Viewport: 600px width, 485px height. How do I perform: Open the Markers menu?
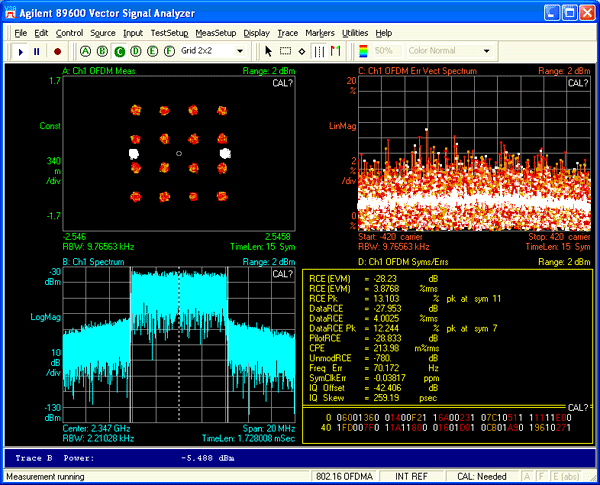click(320, 33)
